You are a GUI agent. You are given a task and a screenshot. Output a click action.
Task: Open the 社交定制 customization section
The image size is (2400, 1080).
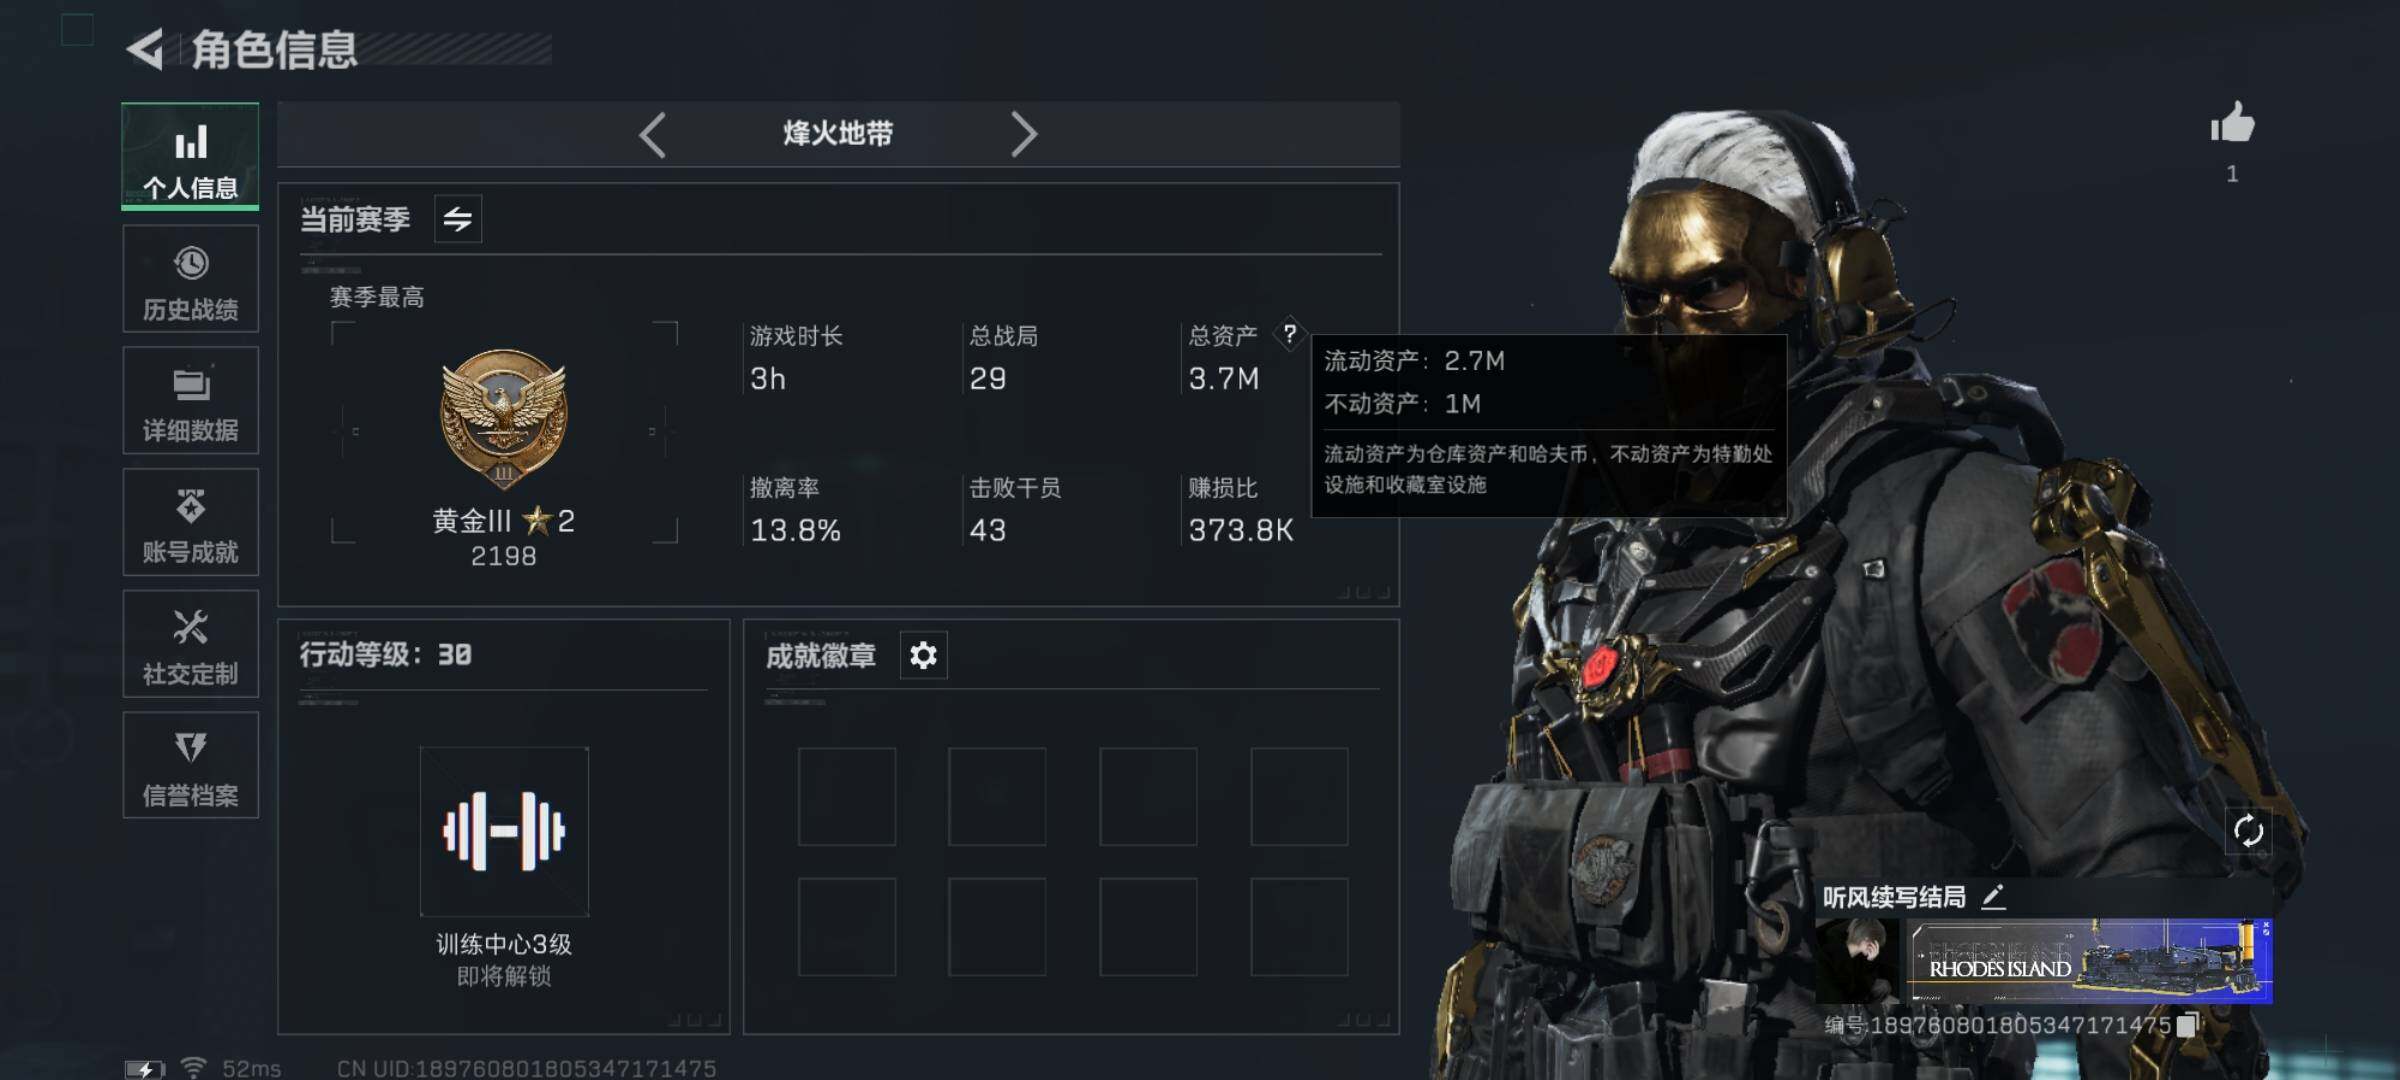190,644
